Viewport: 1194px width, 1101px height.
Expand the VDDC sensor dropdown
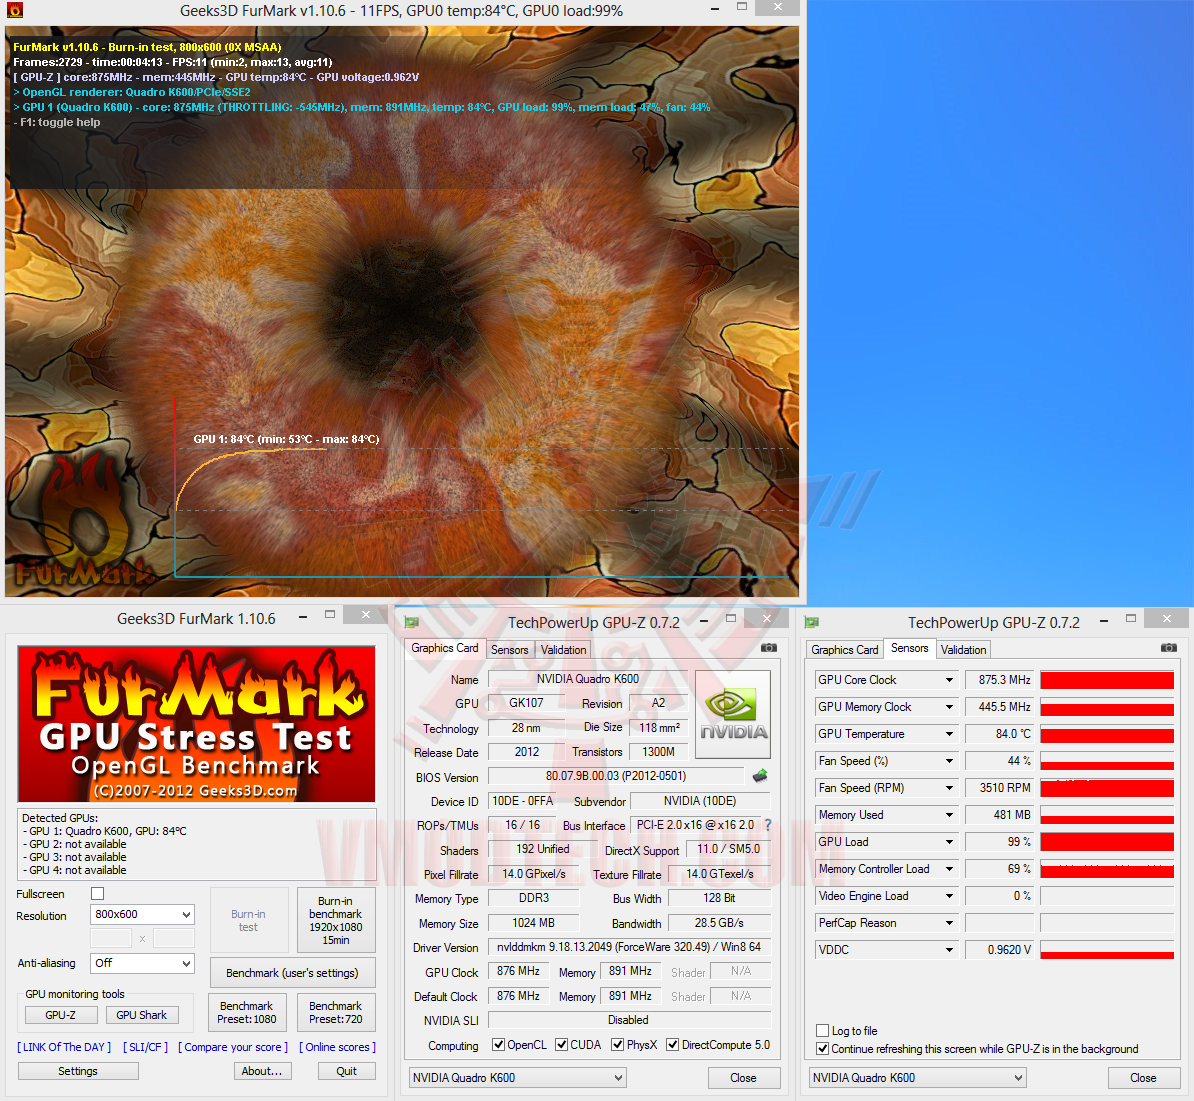tap(950, 950)
